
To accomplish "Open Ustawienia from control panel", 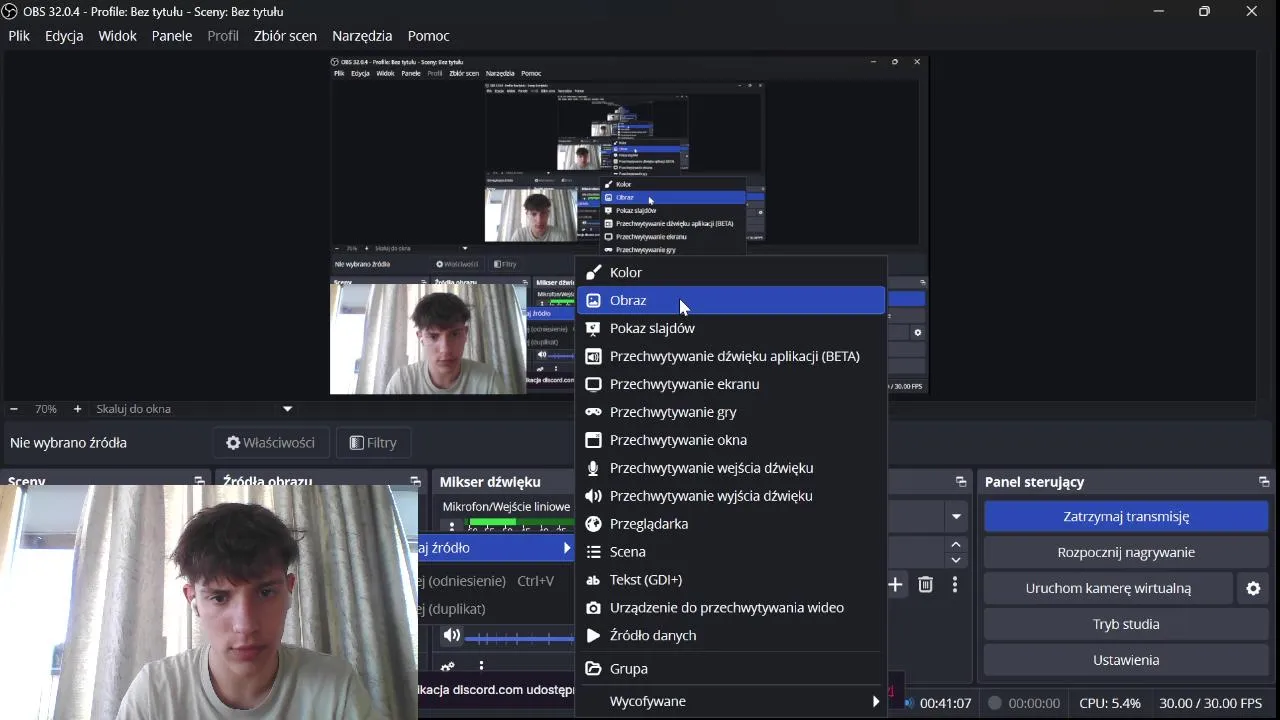I will coord(1126,660).
